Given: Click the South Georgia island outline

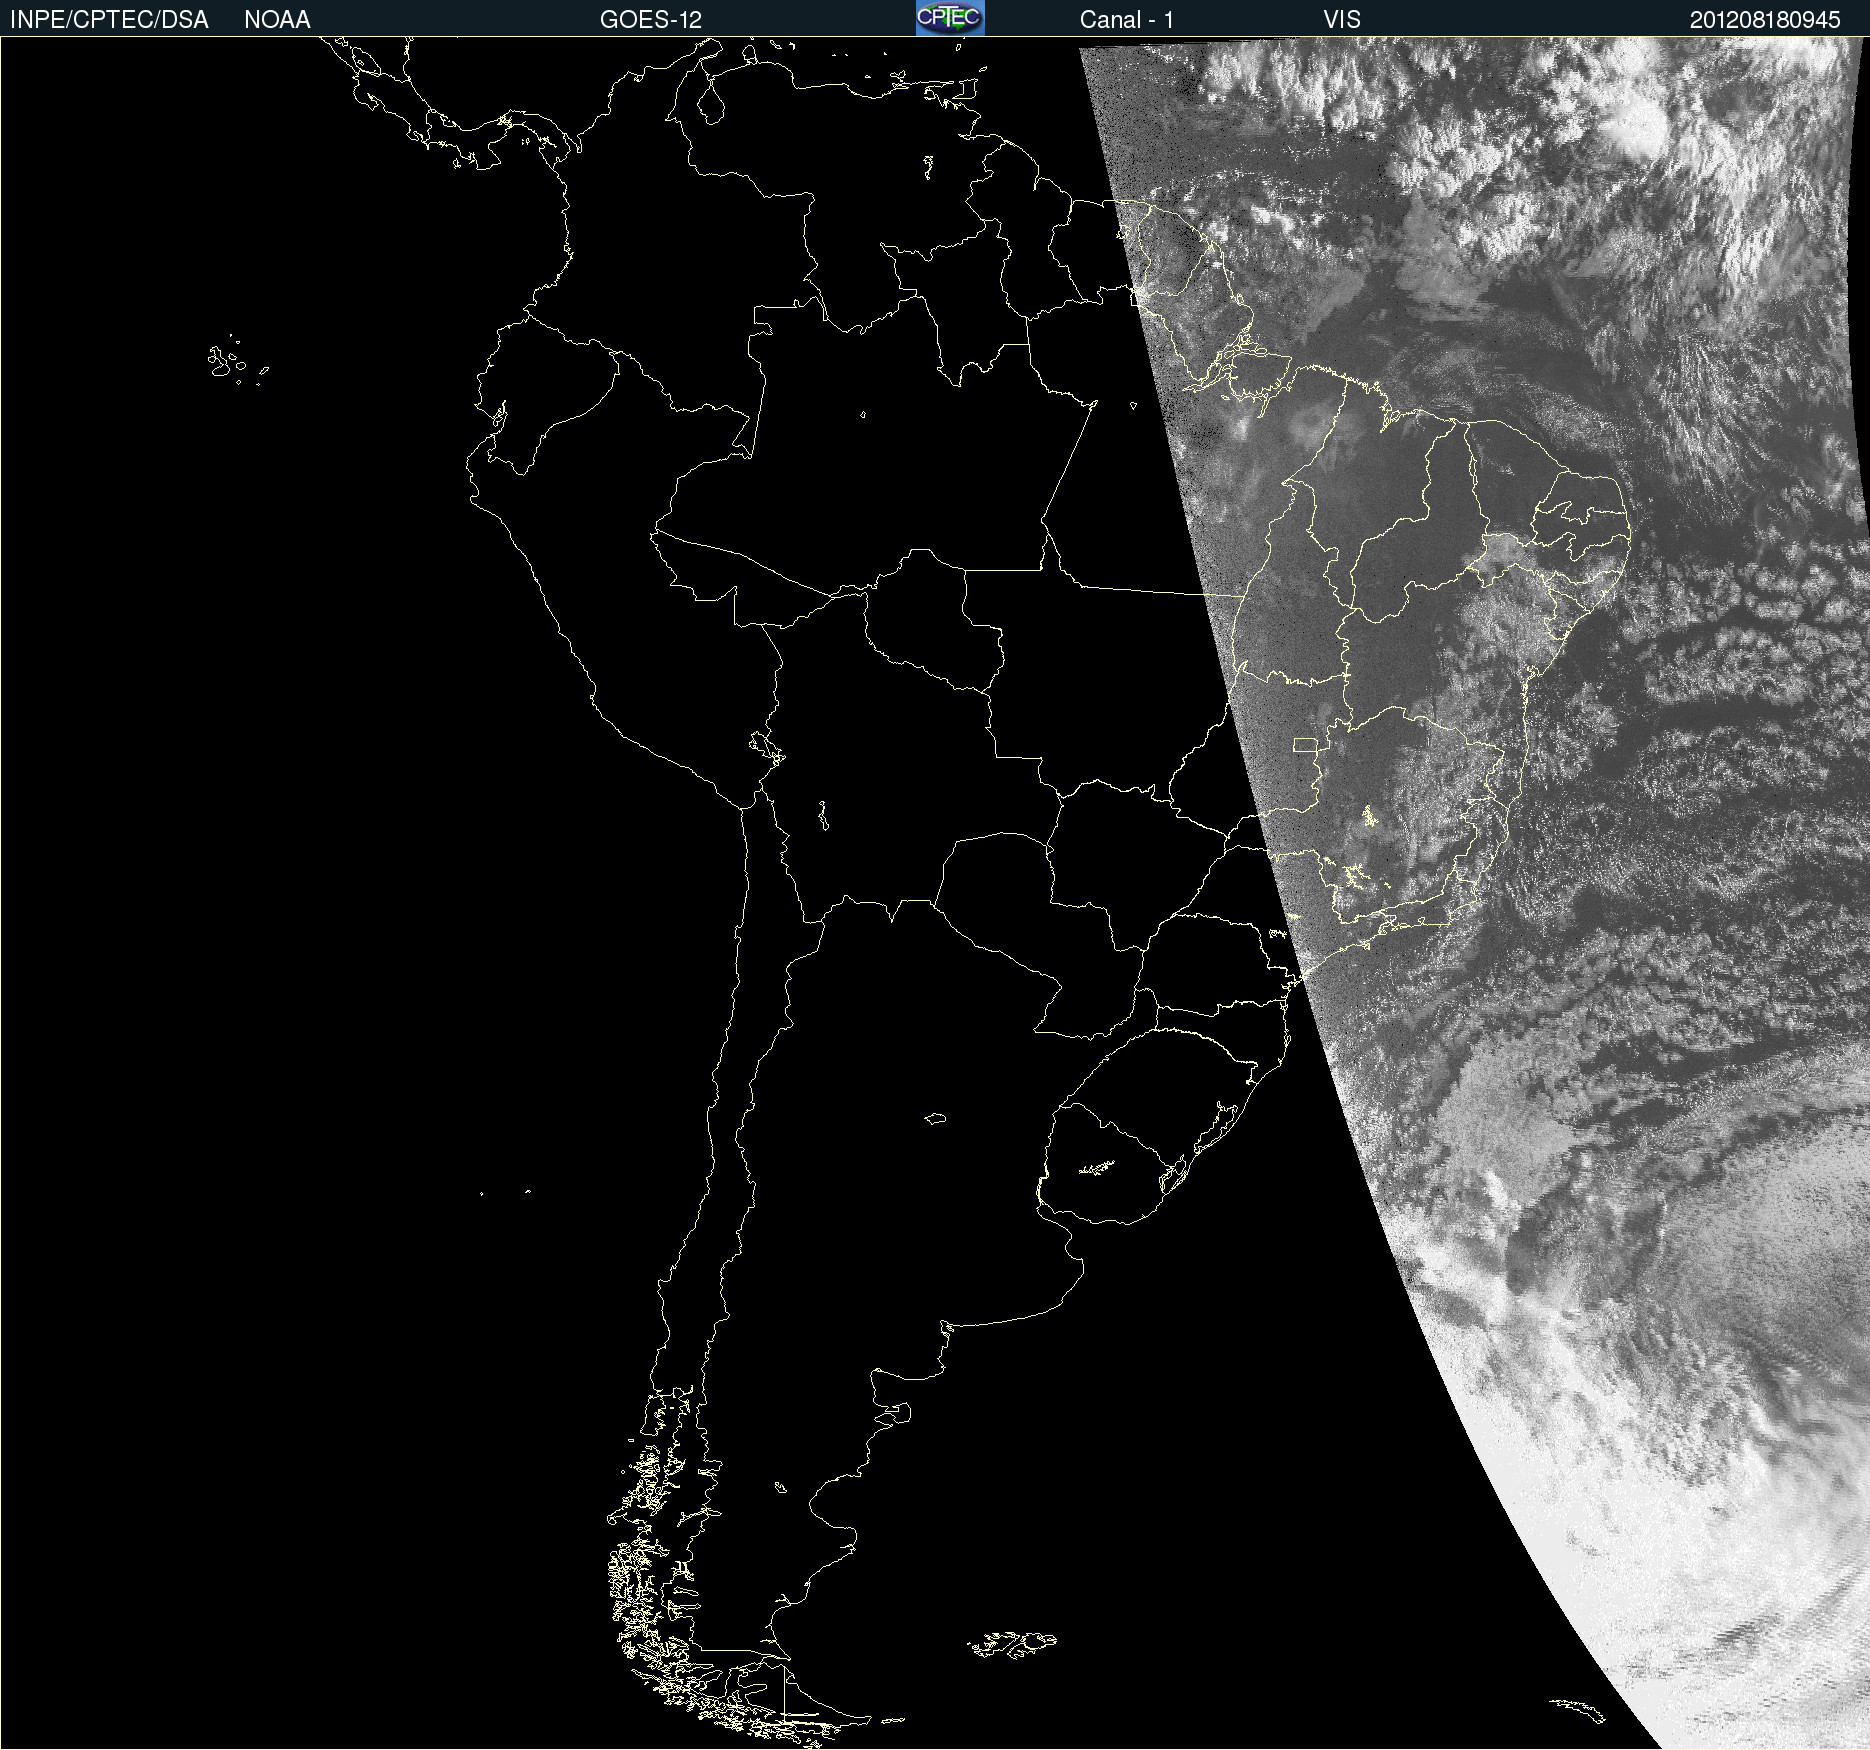Looking at the screenshot, I should click(x=1577, y=1708).
